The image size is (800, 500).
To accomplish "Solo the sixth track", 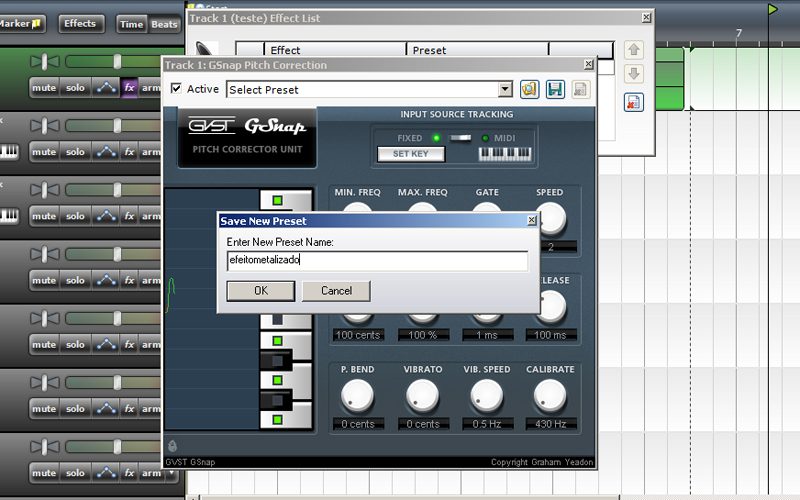I will coord(75,409).
